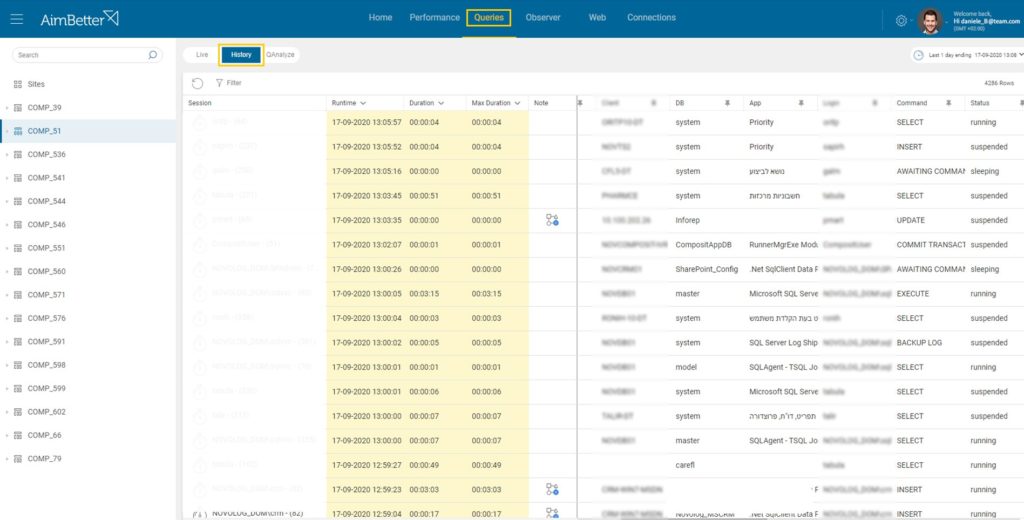Open the Runtime column sort chevron
Image resolution: width=1024 pixels, height=520 pixels.
[x=363, y=103]
